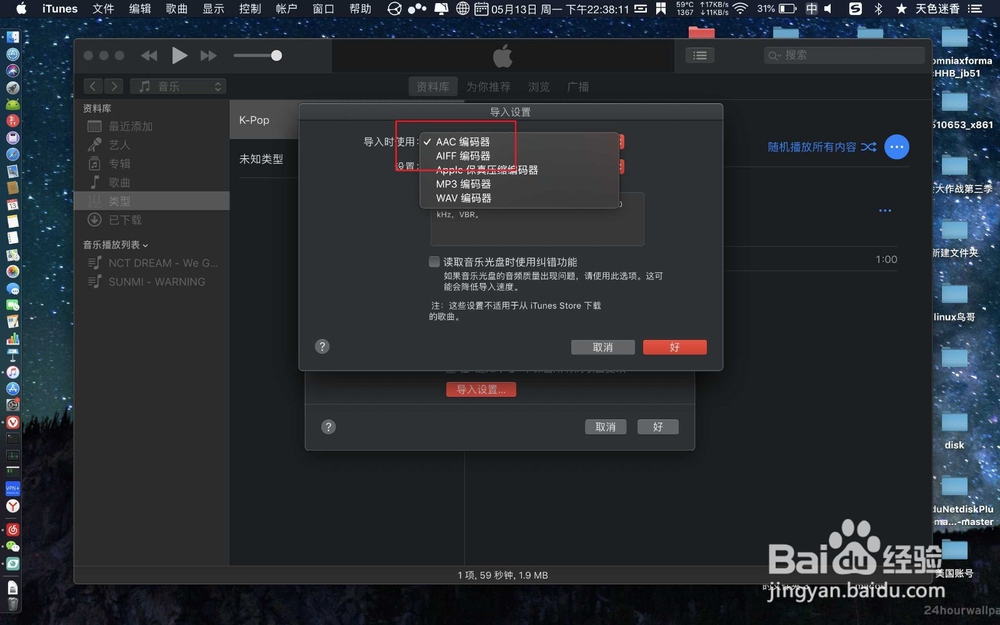The width and height of the screenshot is (1000, 625).
Task: Select 艺人 in the sidebar
Action: coord(152,145)
